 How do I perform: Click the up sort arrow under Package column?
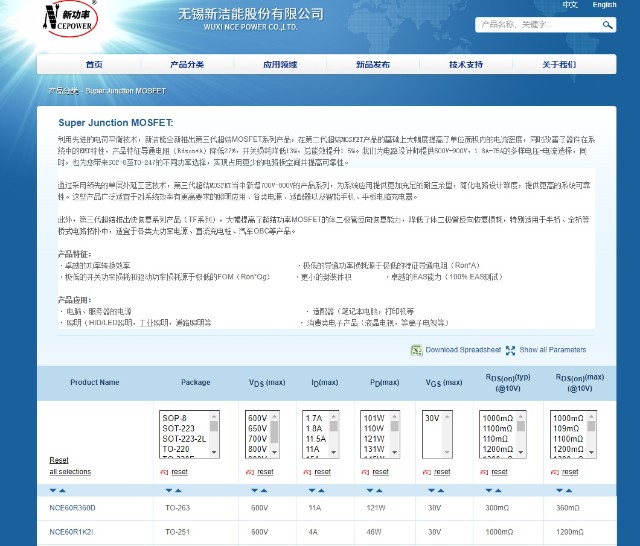coord(178,490)
